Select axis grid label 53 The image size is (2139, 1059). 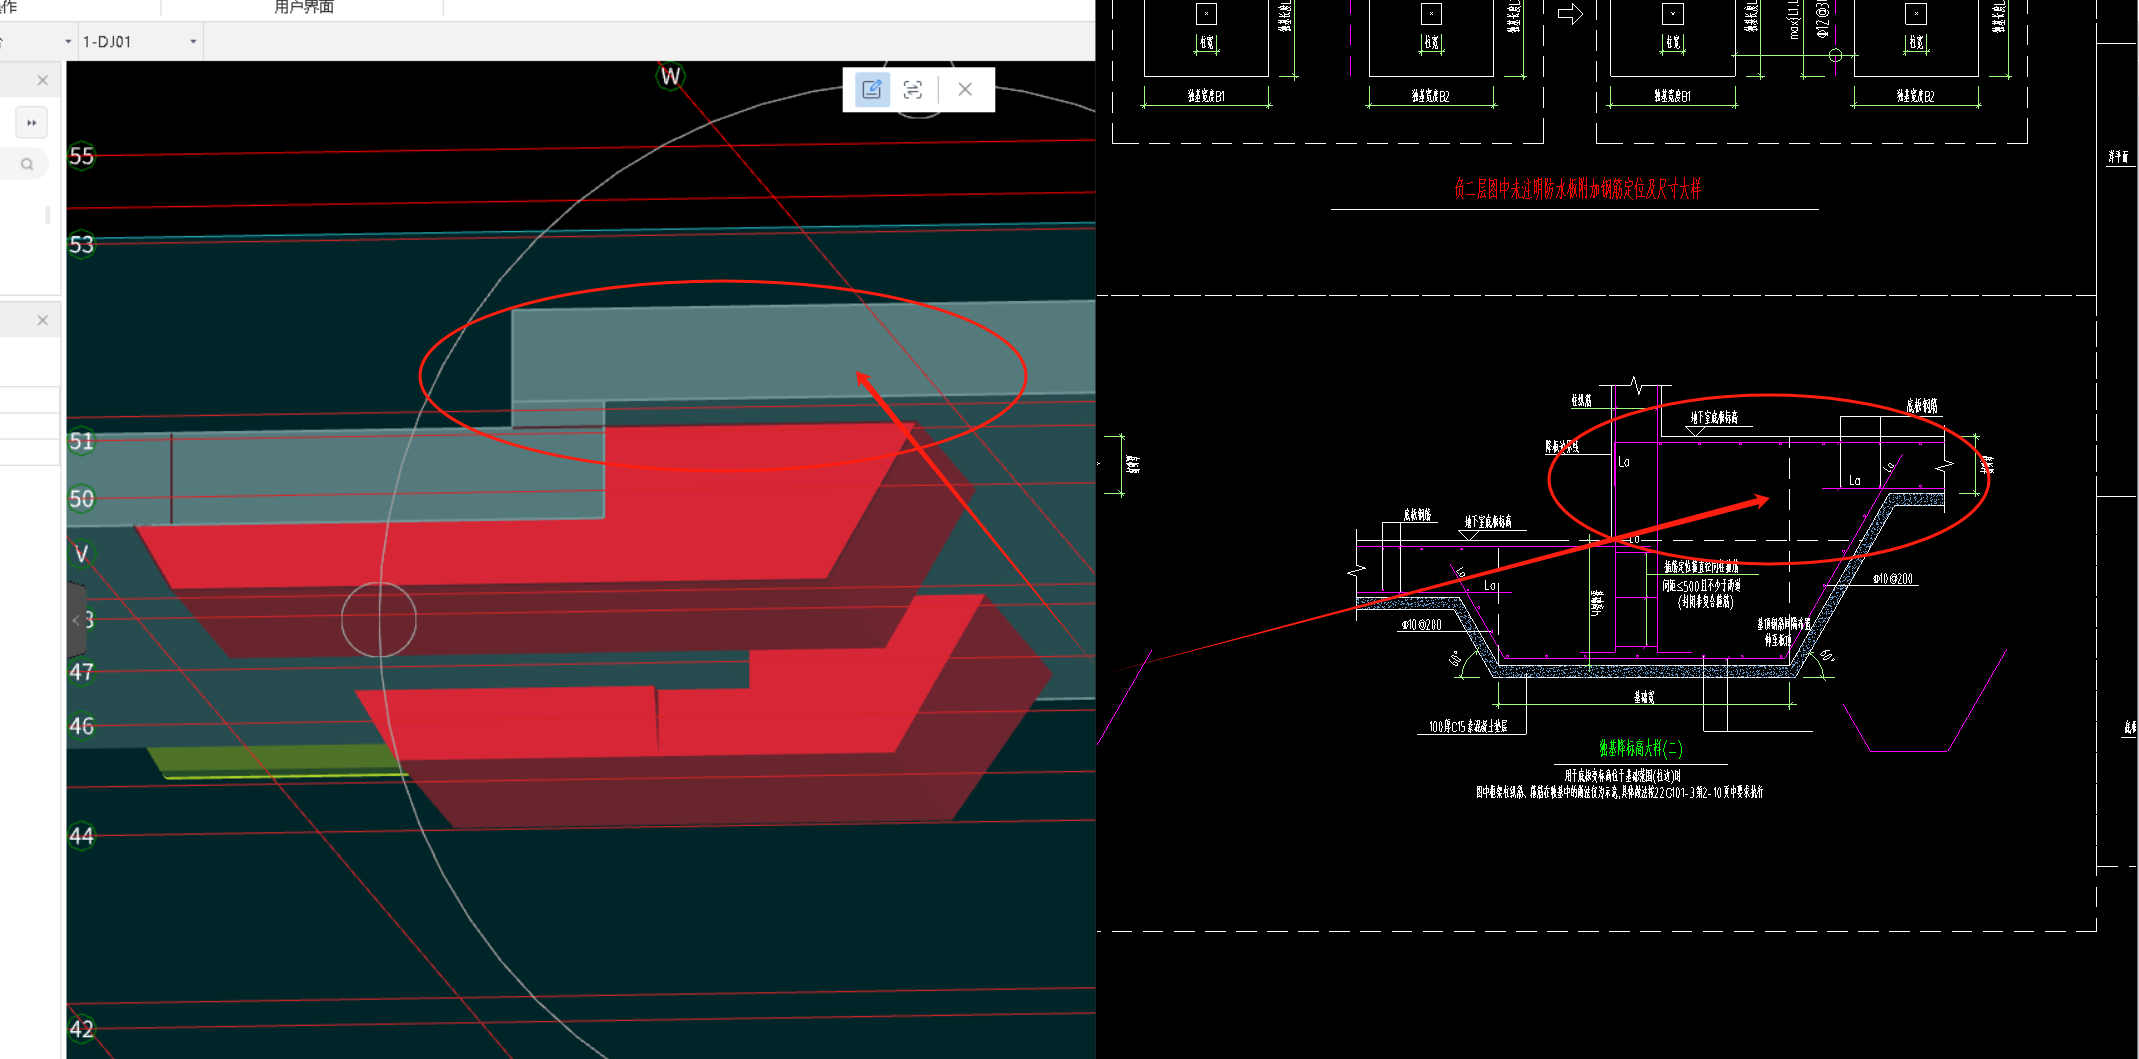pos(81,244)
